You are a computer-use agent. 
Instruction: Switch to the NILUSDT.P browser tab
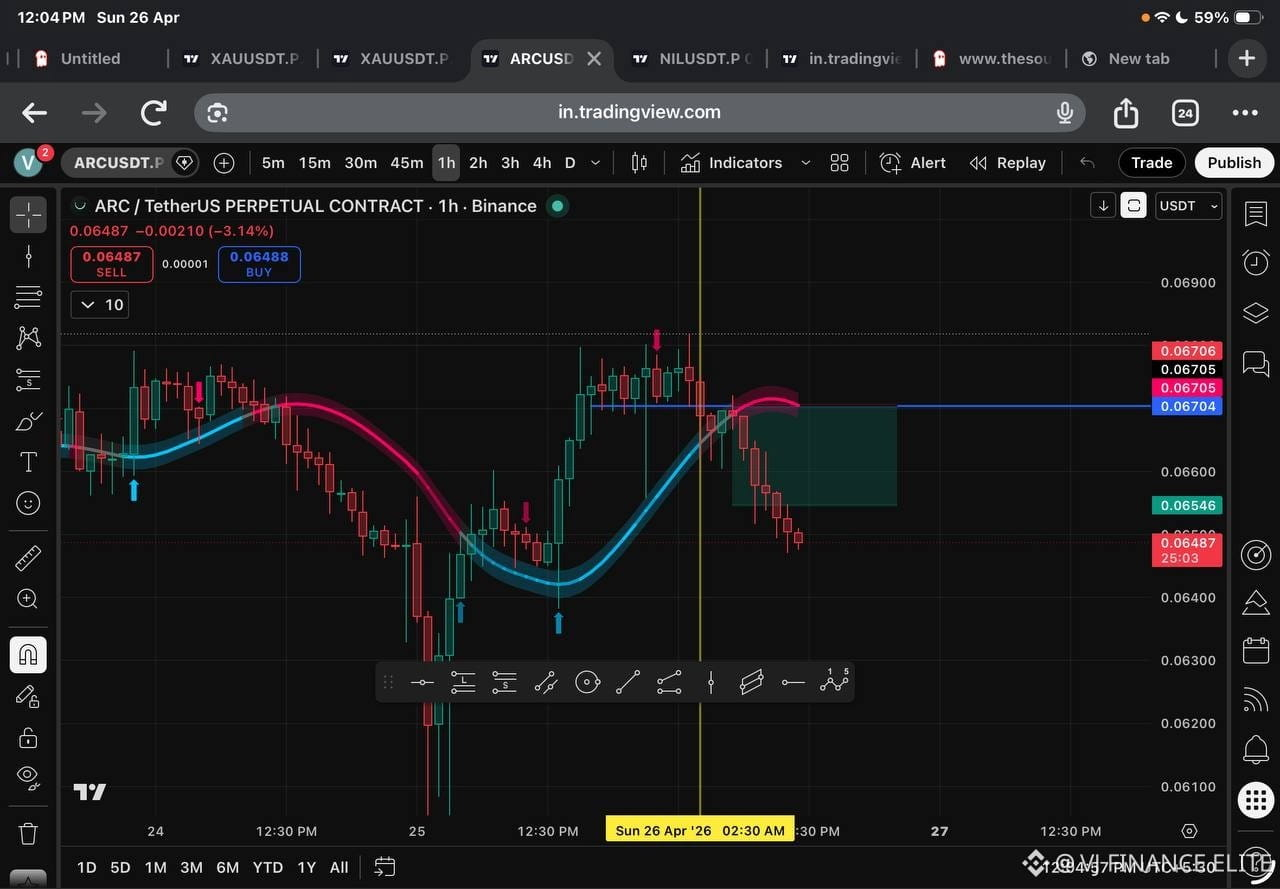(x=693, y=59)
